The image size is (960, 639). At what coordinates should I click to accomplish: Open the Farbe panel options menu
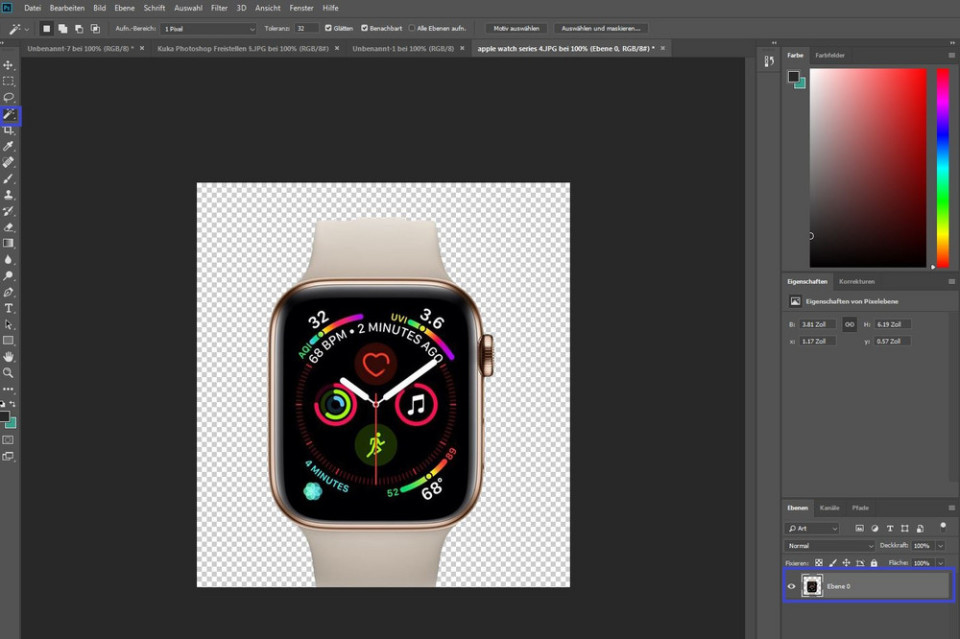pyautogui.click(x=951, y=55)
